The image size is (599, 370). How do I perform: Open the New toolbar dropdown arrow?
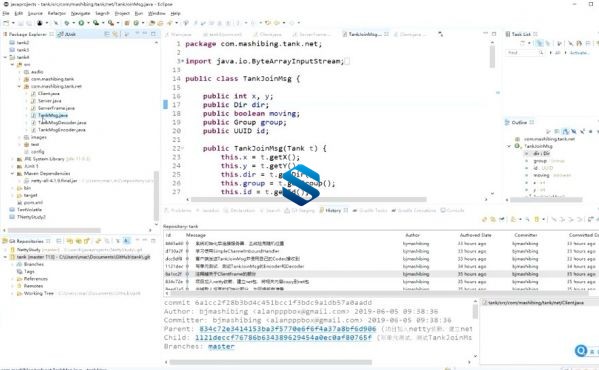pyautogui.click(x=13, y=23)
